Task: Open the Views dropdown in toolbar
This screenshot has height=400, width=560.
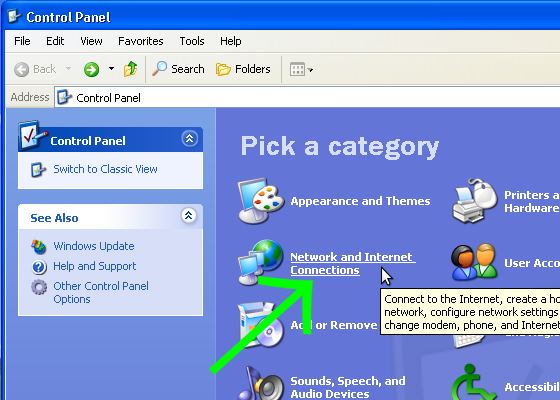Action: click(301, 69)
